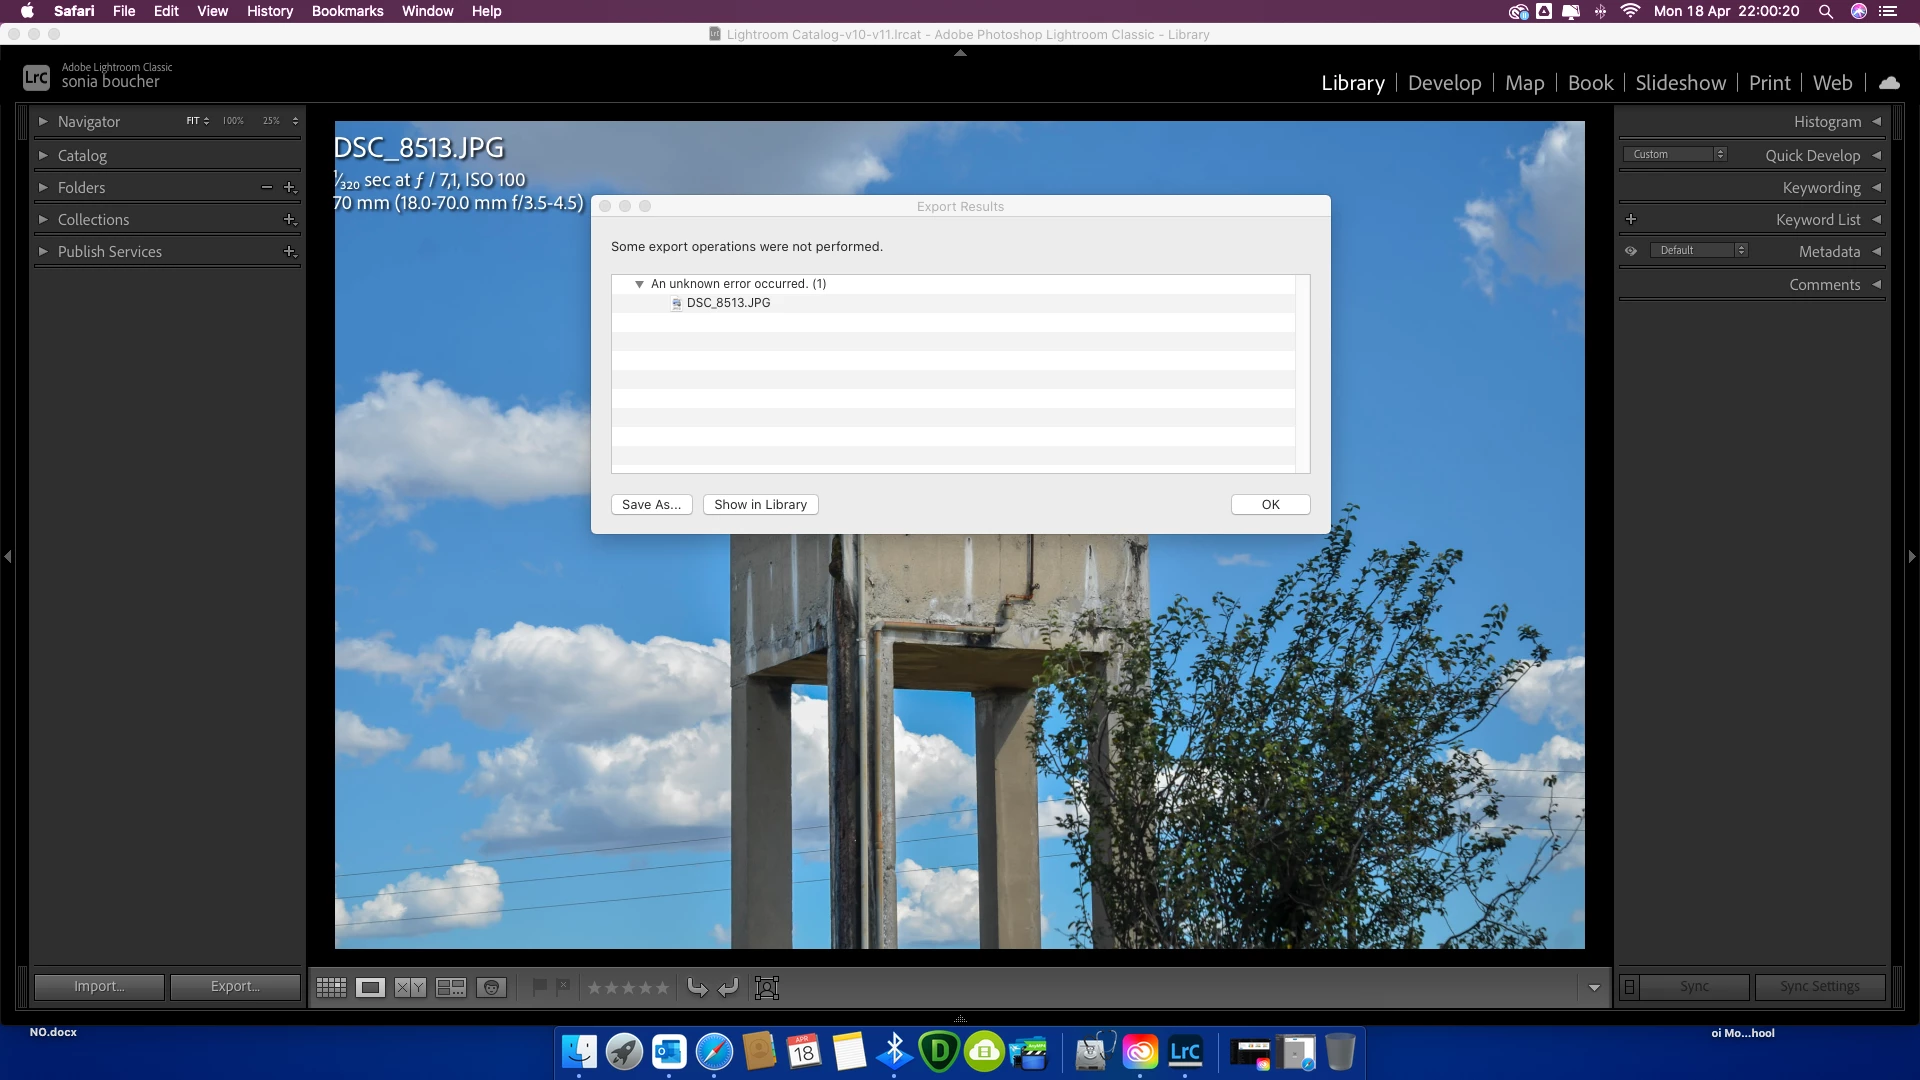This screenshot has height=1080, width=1920.
Task: Switch to Loupe view
Action: pyautogui.click(x=370, y=988)
